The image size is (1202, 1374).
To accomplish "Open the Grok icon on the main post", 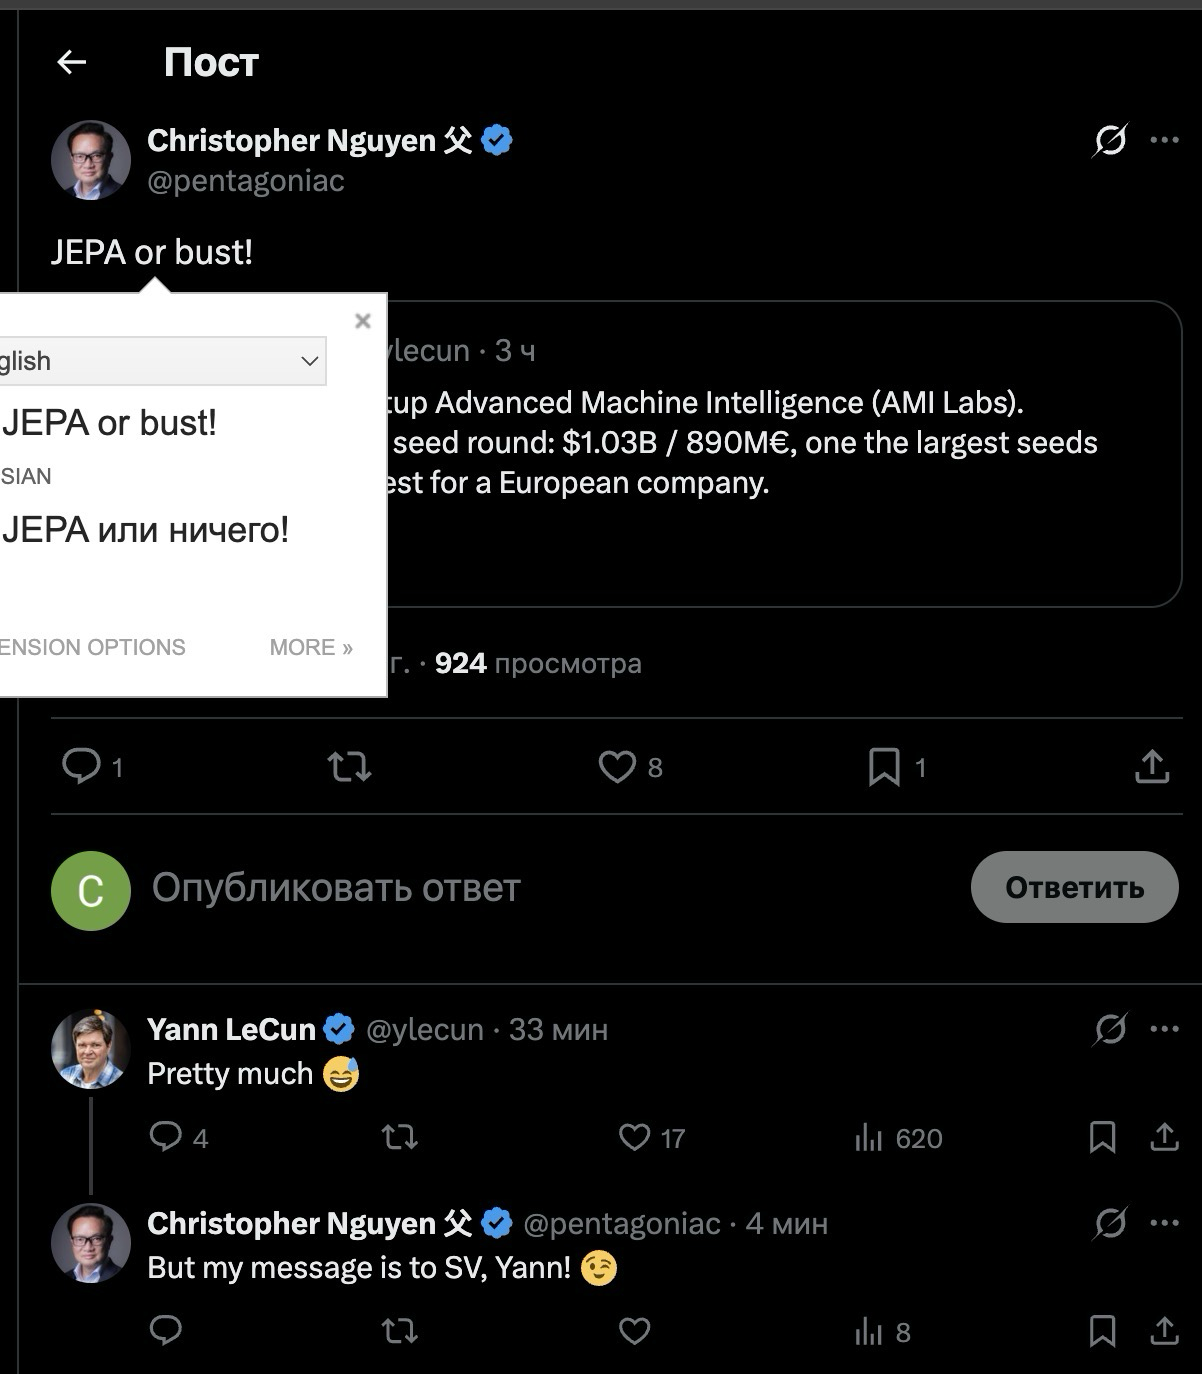I will coord(1109,140).
